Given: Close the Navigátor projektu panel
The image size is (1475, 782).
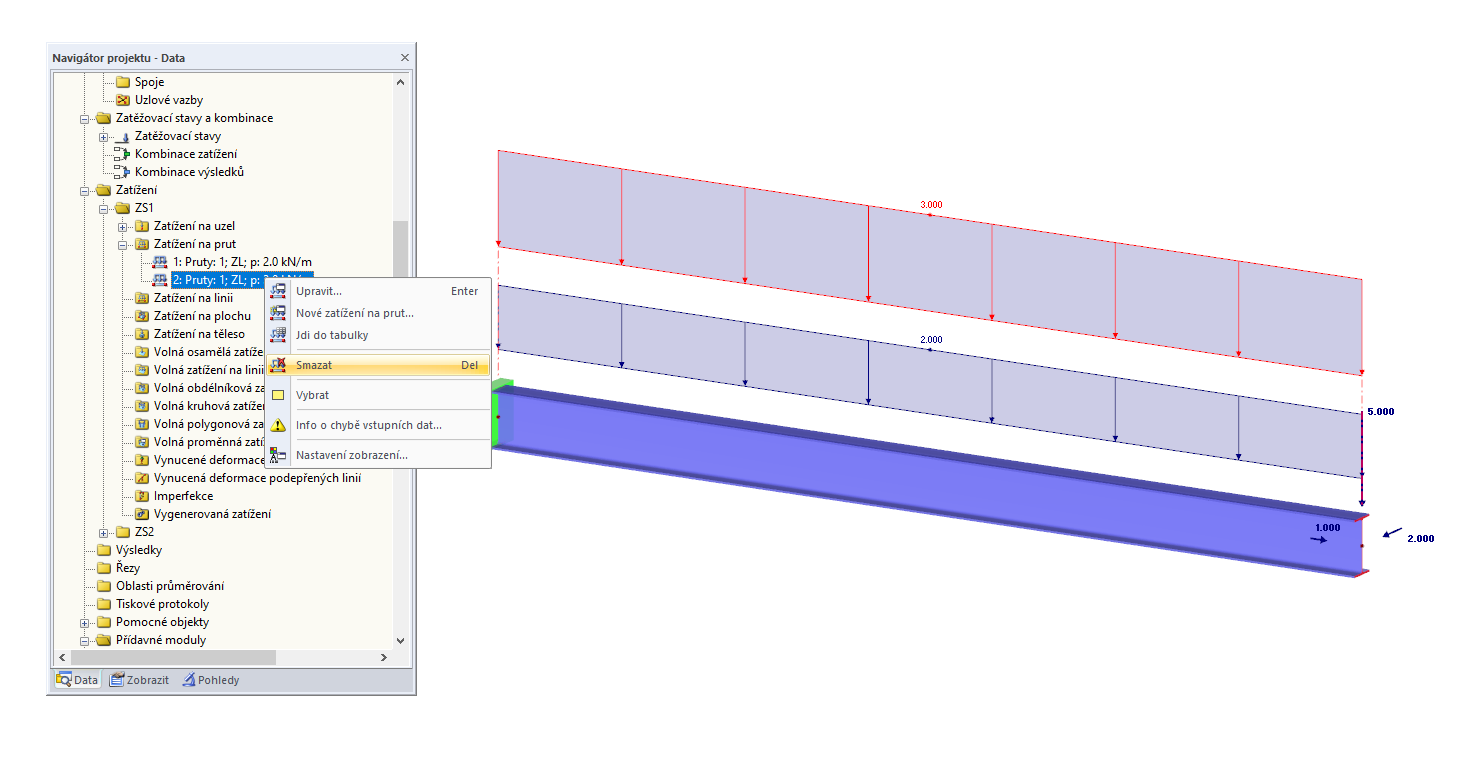Looking at the screenshot, I should (x=404, y=58).
